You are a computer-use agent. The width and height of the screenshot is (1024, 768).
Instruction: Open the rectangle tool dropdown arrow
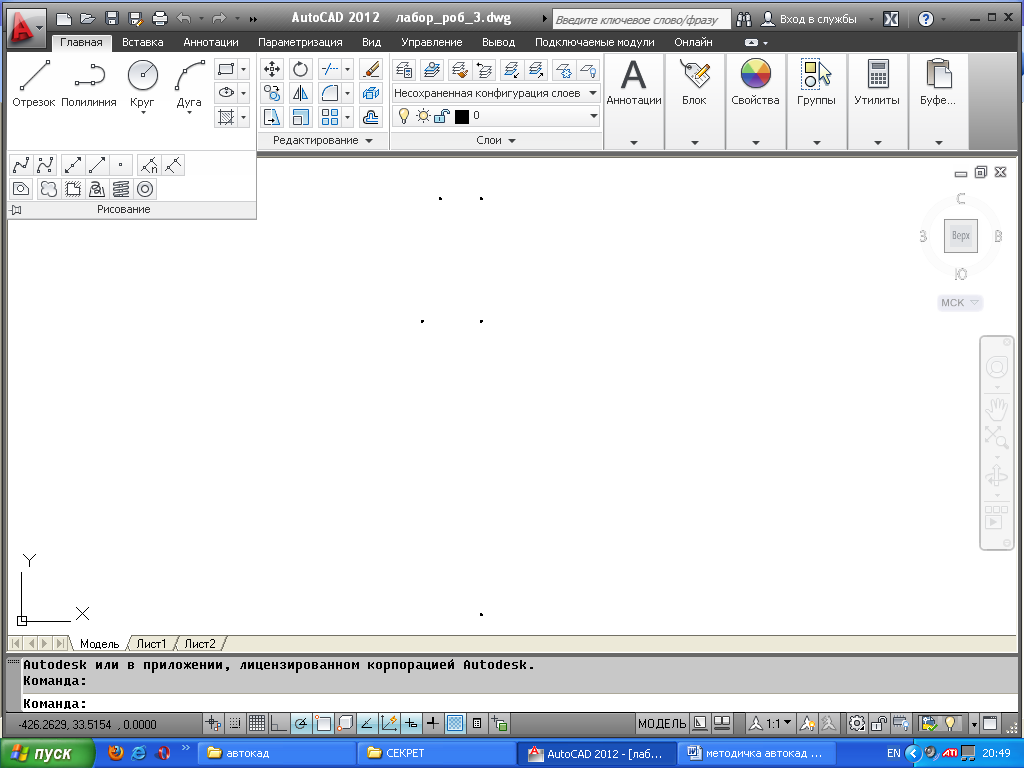pyautogui.click(x=244, y=69)
